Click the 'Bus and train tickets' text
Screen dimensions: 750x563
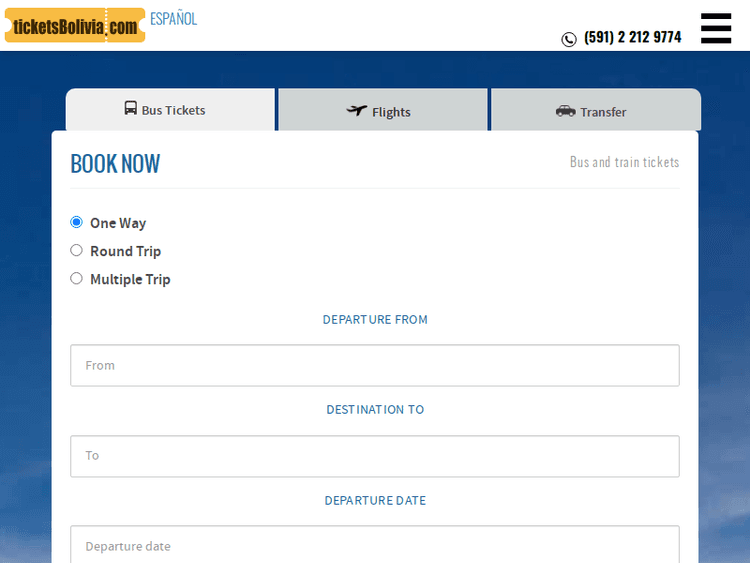[624, 162]
